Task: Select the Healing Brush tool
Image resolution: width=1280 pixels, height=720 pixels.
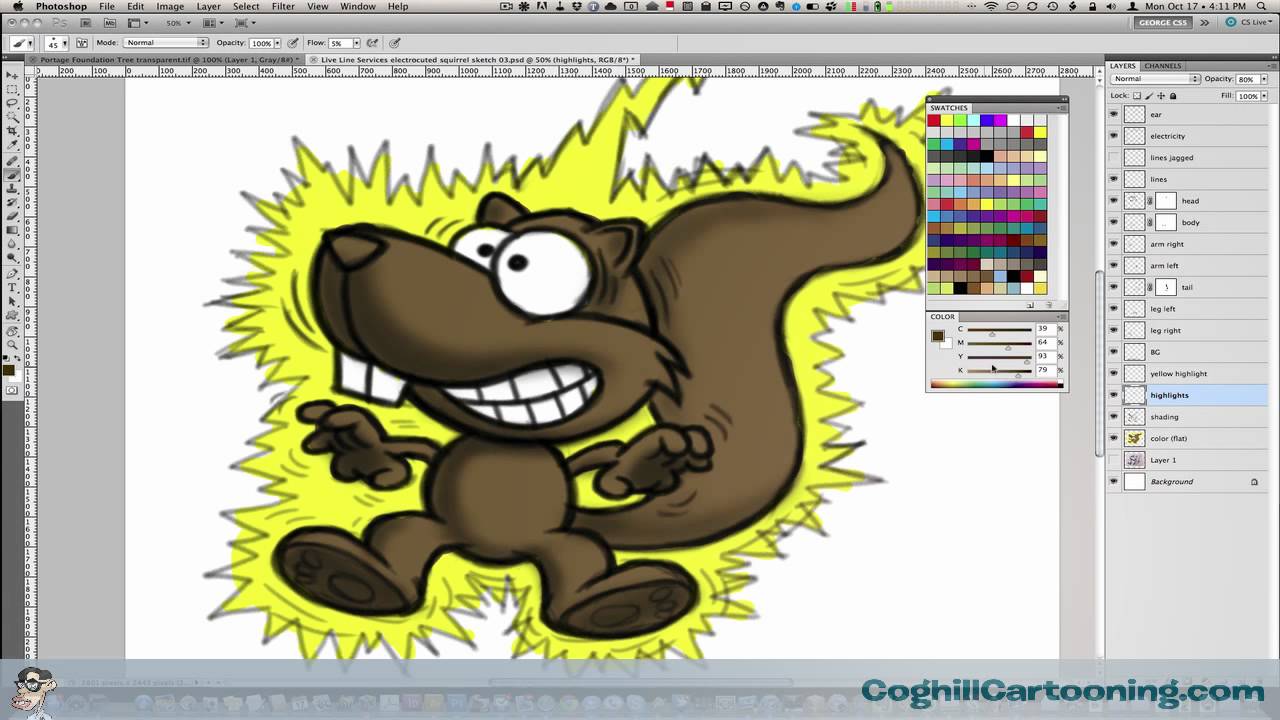Action: (x=12, y=160)
